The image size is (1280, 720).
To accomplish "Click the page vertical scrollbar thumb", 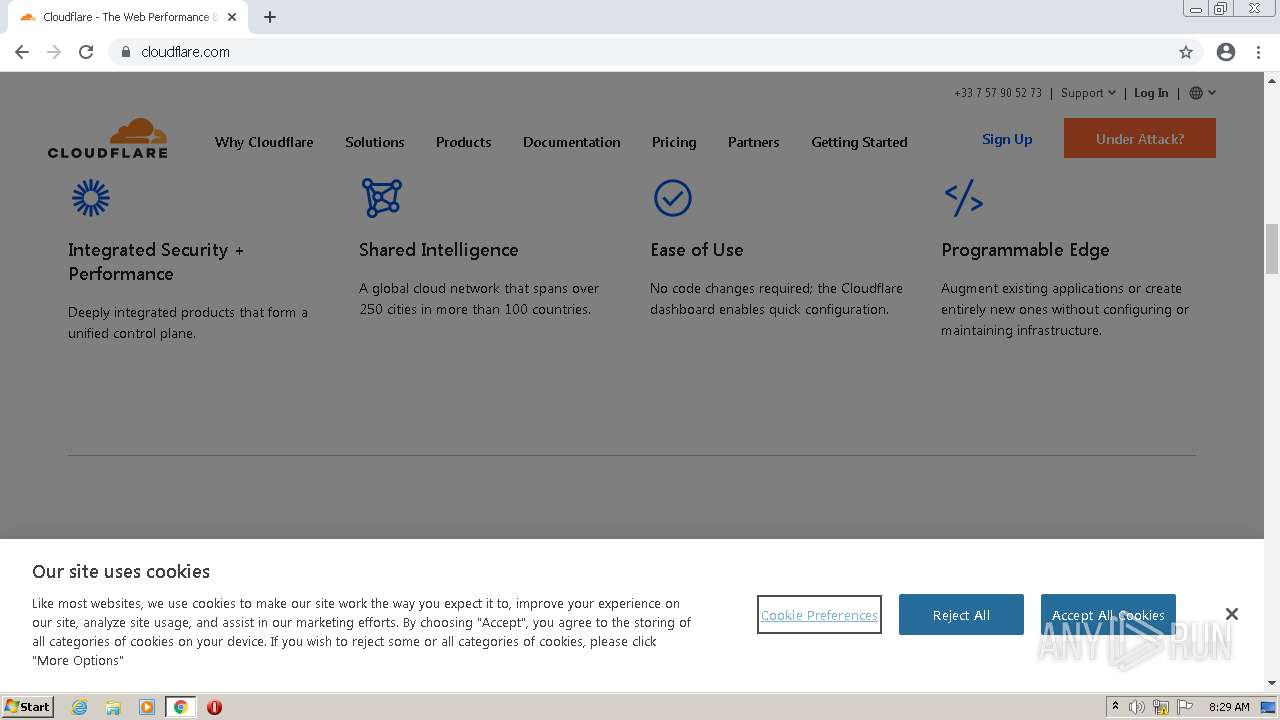I will point(1272,248).
